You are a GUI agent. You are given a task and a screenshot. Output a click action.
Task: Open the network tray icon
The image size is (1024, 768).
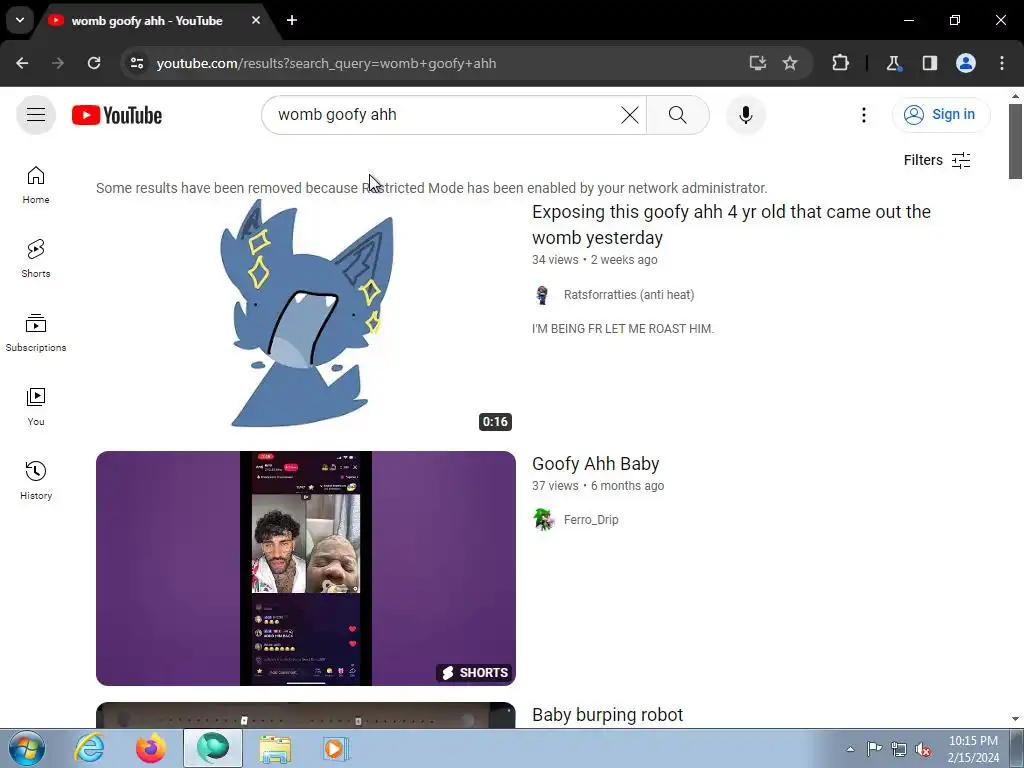coord(899,749)
